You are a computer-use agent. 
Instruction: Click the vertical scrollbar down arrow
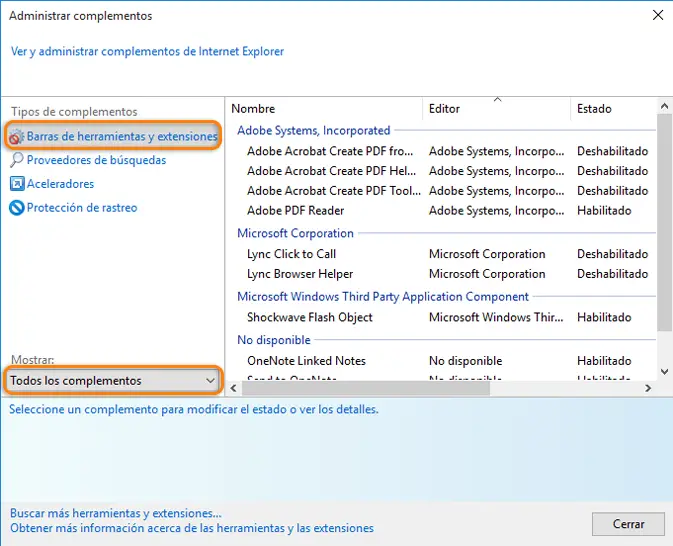pos(664,372)
